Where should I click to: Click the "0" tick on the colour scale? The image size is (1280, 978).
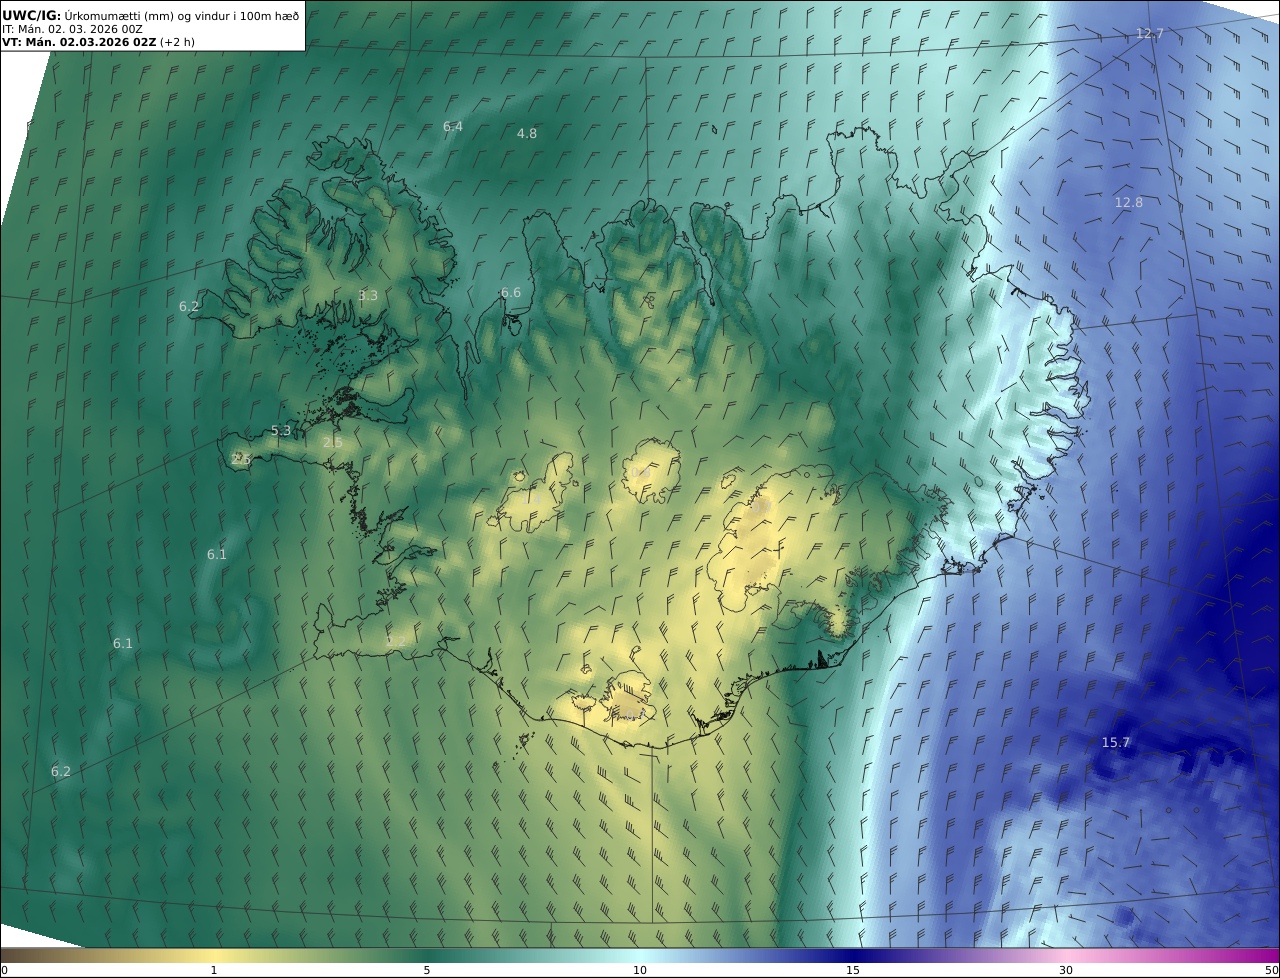point(4,970)
